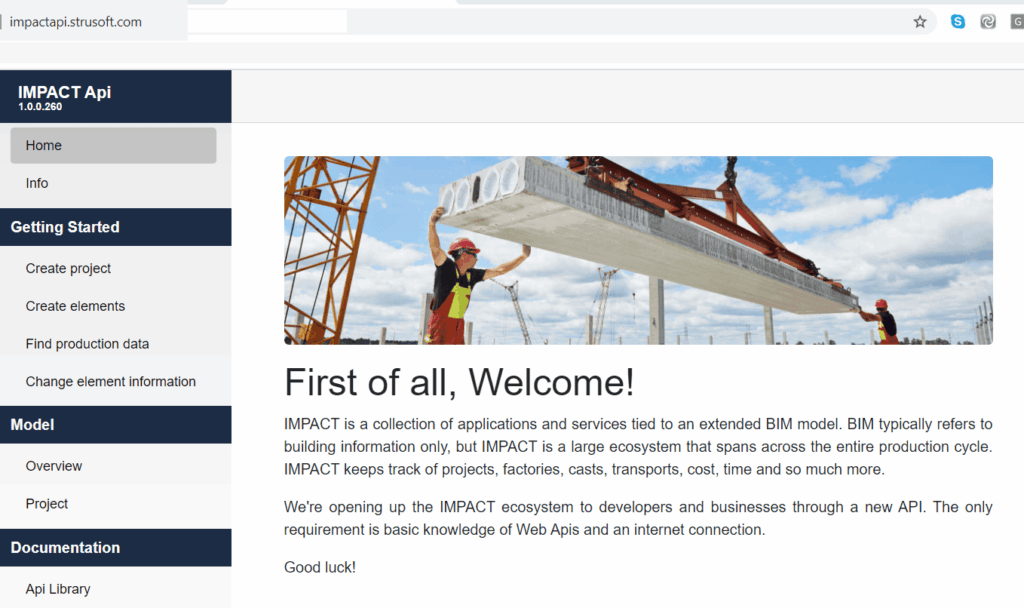Open the Model Overview page
The image size is (1024, 608).
[x=54, y=467]
